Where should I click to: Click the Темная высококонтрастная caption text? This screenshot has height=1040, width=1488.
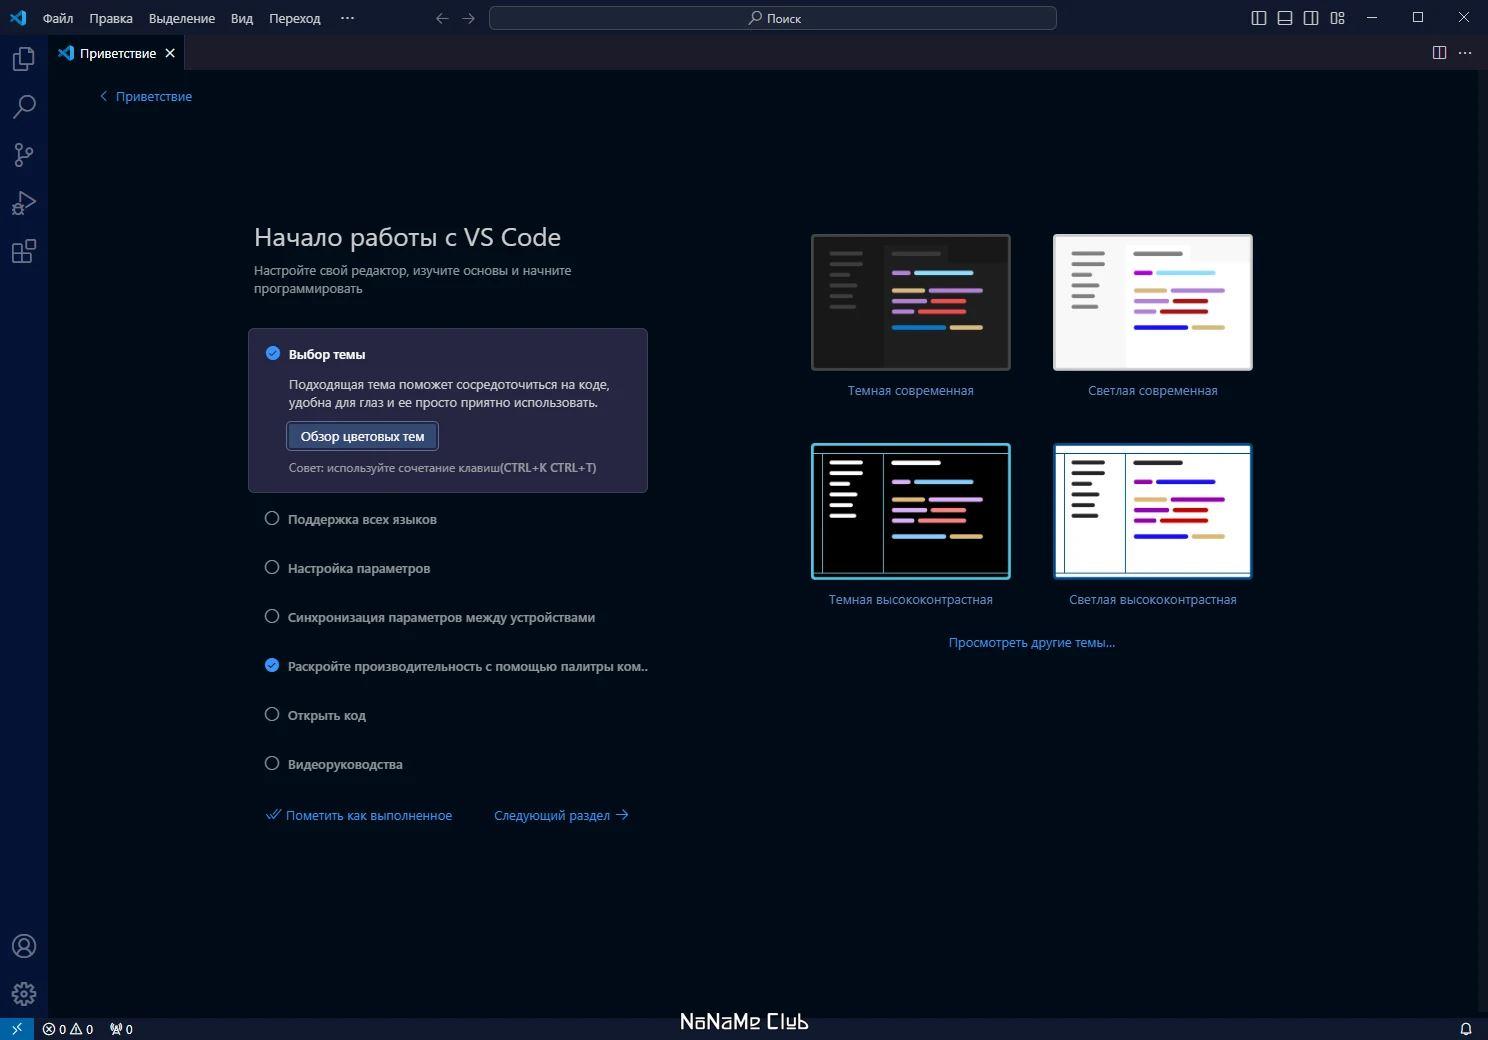pos(911,600)
